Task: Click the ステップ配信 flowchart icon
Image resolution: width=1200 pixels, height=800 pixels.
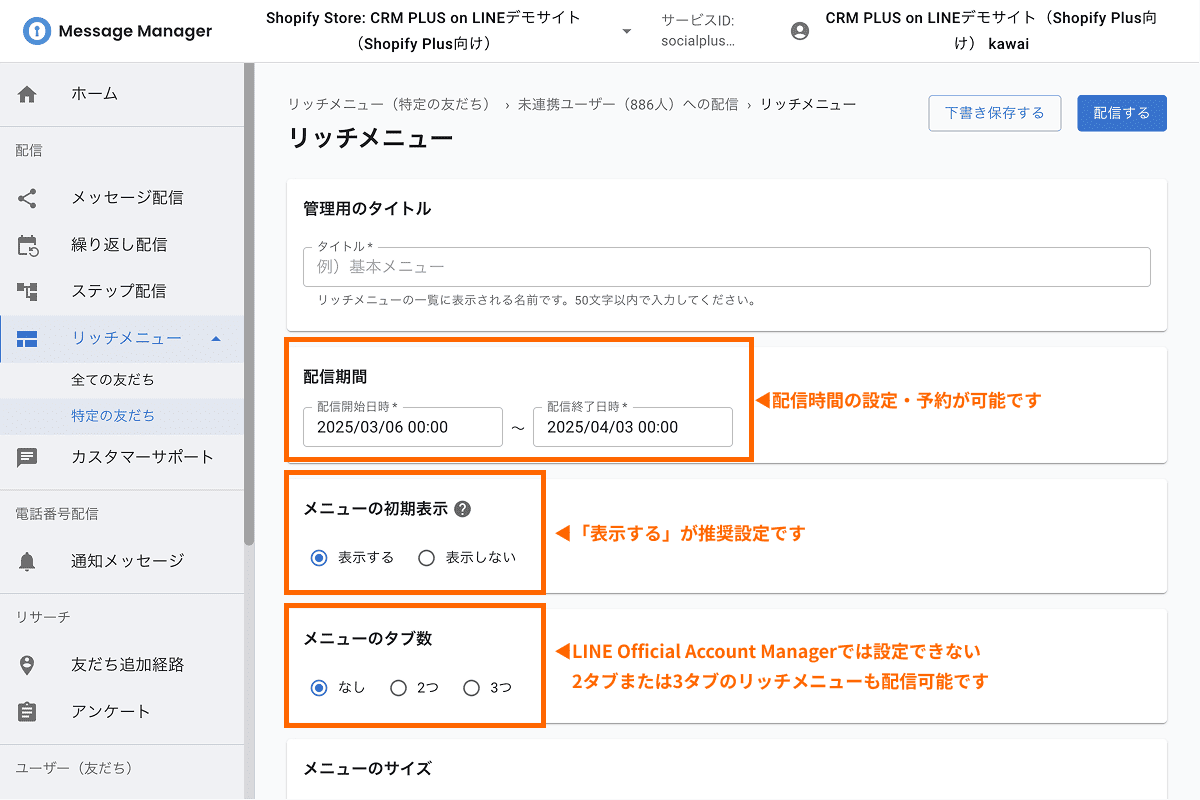Action: click(27, 291)
